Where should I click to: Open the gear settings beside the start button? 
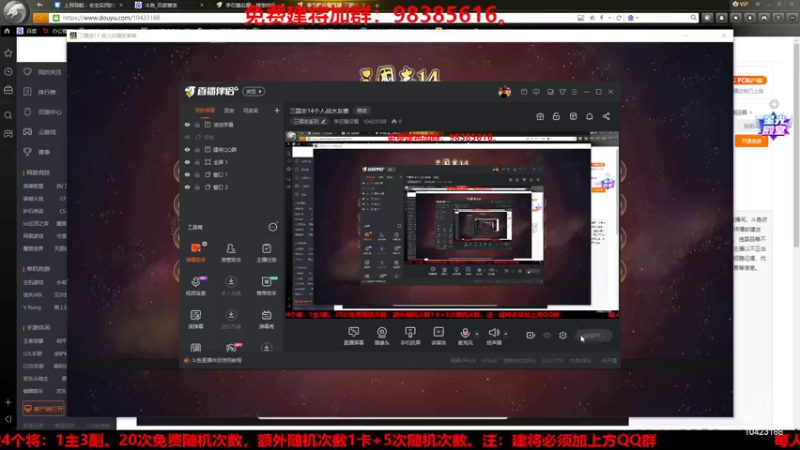coord(563,335)
